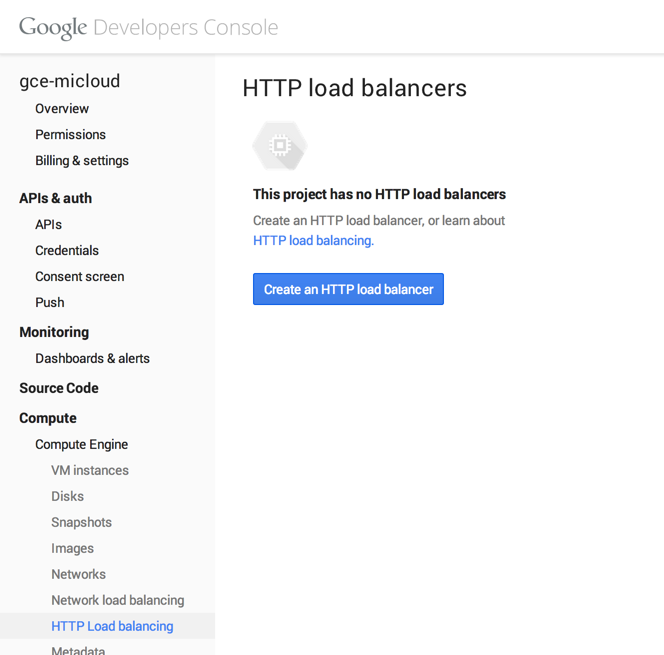Click 'This project has no HTTP load balancers'

(379, 194)
